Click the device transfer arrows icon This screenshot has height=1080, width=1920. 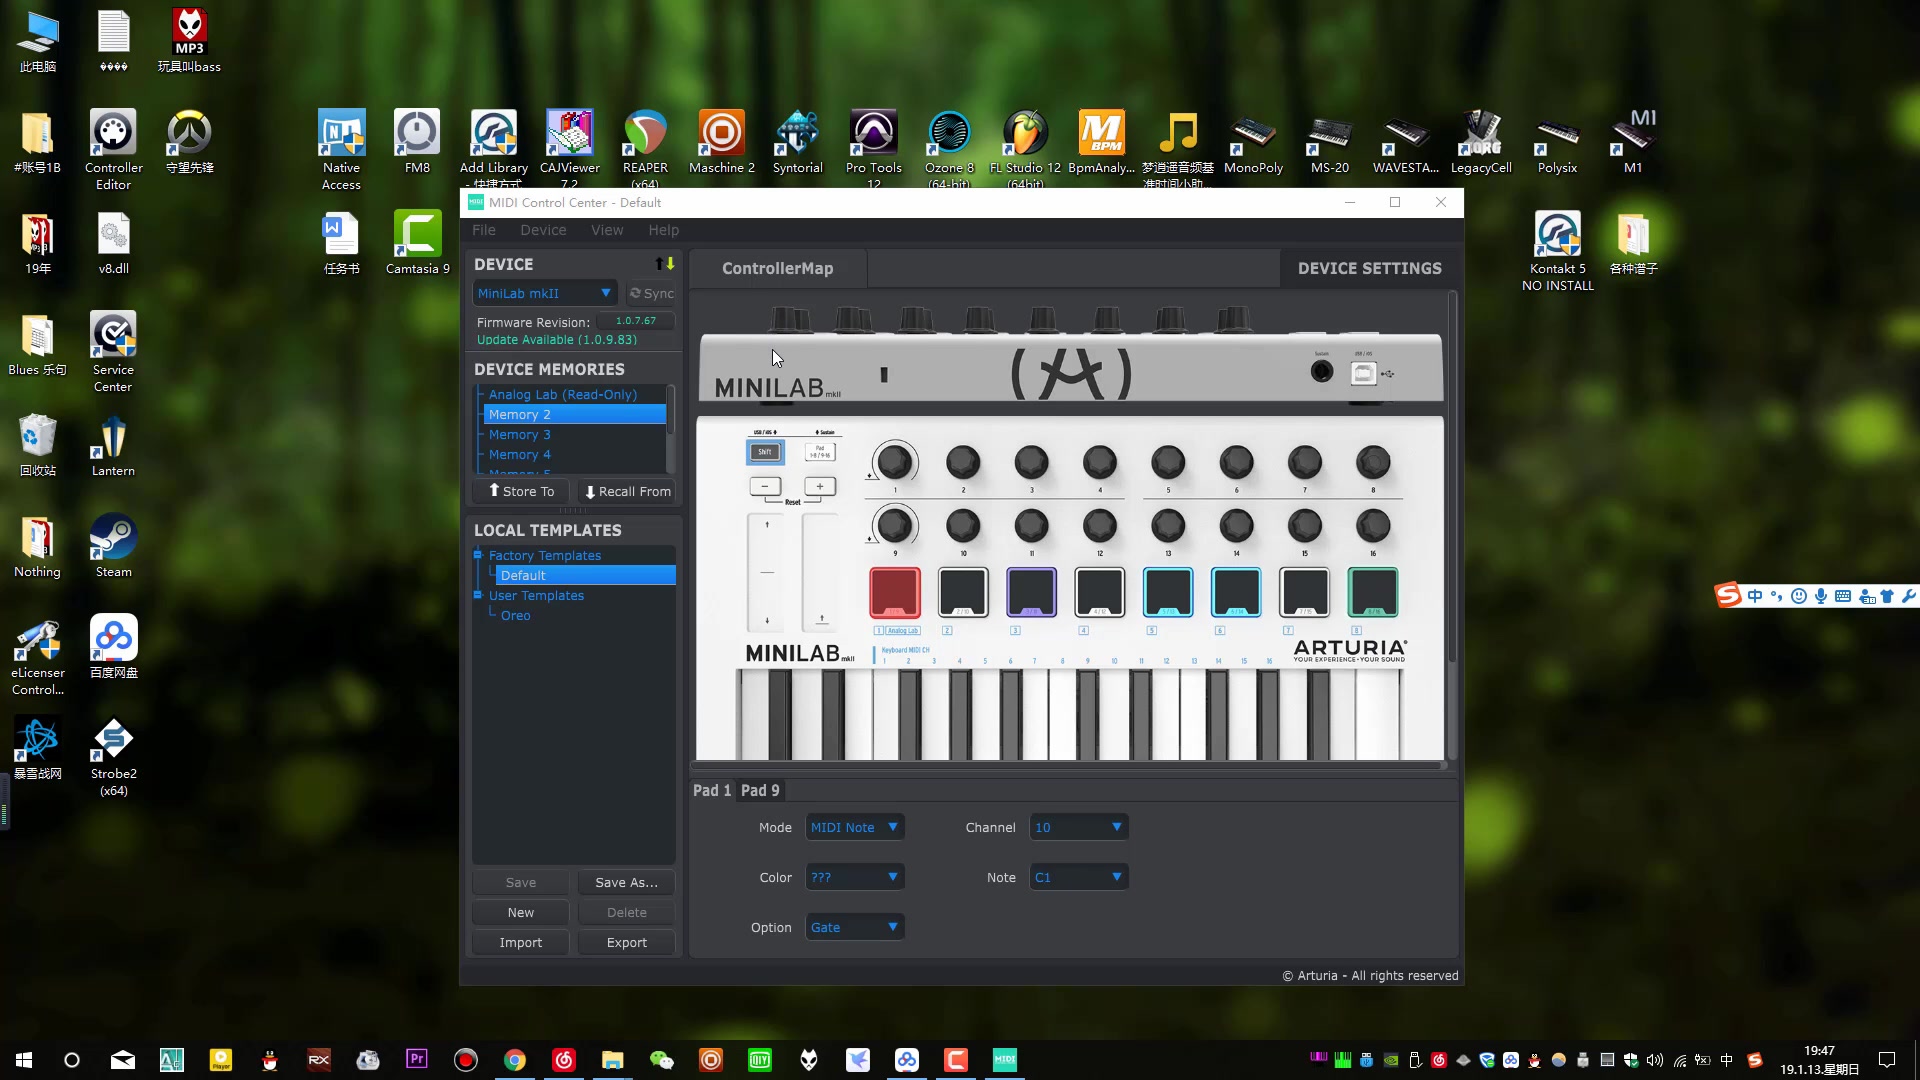[x=665, y=264]
